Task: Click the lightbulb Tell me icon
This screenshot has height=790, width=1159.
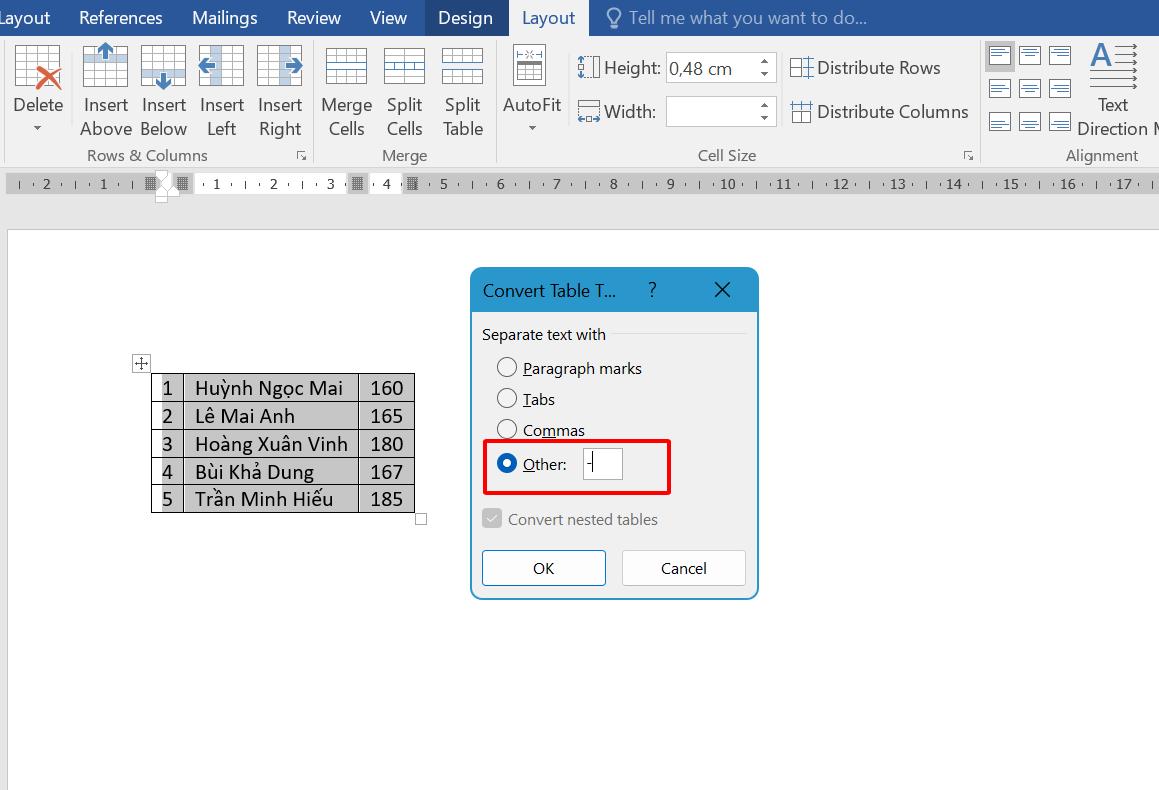Action: click(613, 18)
